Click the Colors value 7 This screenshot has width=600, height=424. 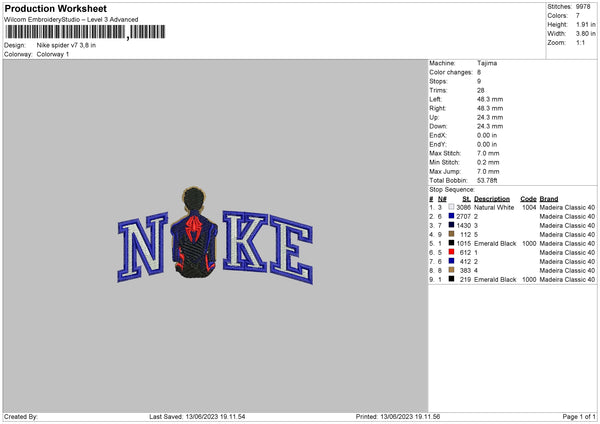tap(577, 16)
